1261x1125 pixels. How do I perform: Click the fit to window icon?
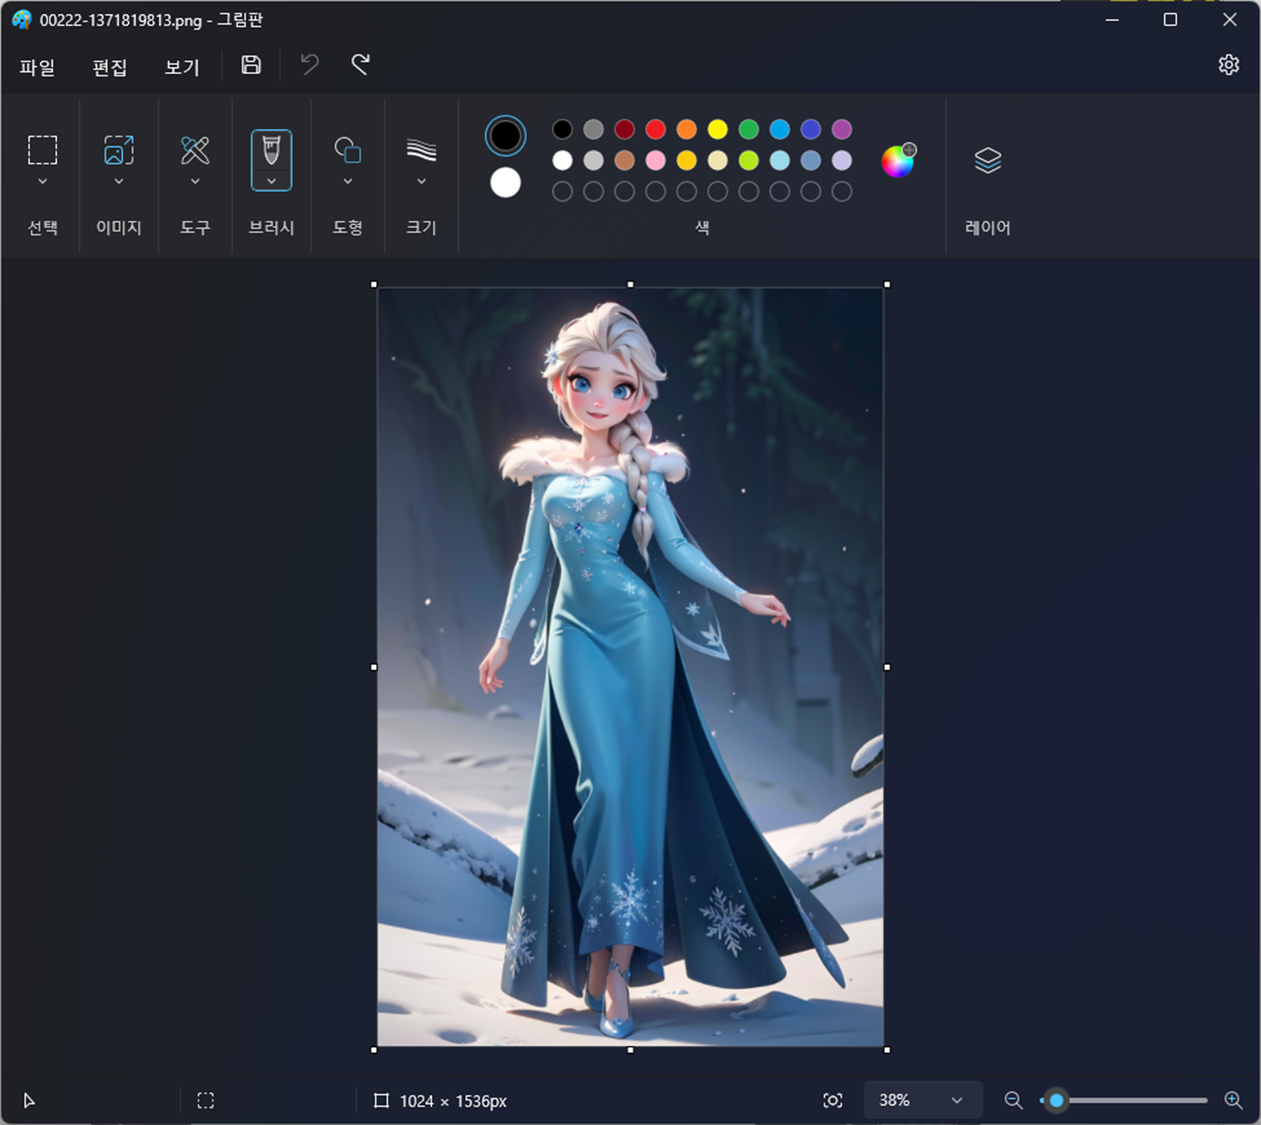[832, 1101]
